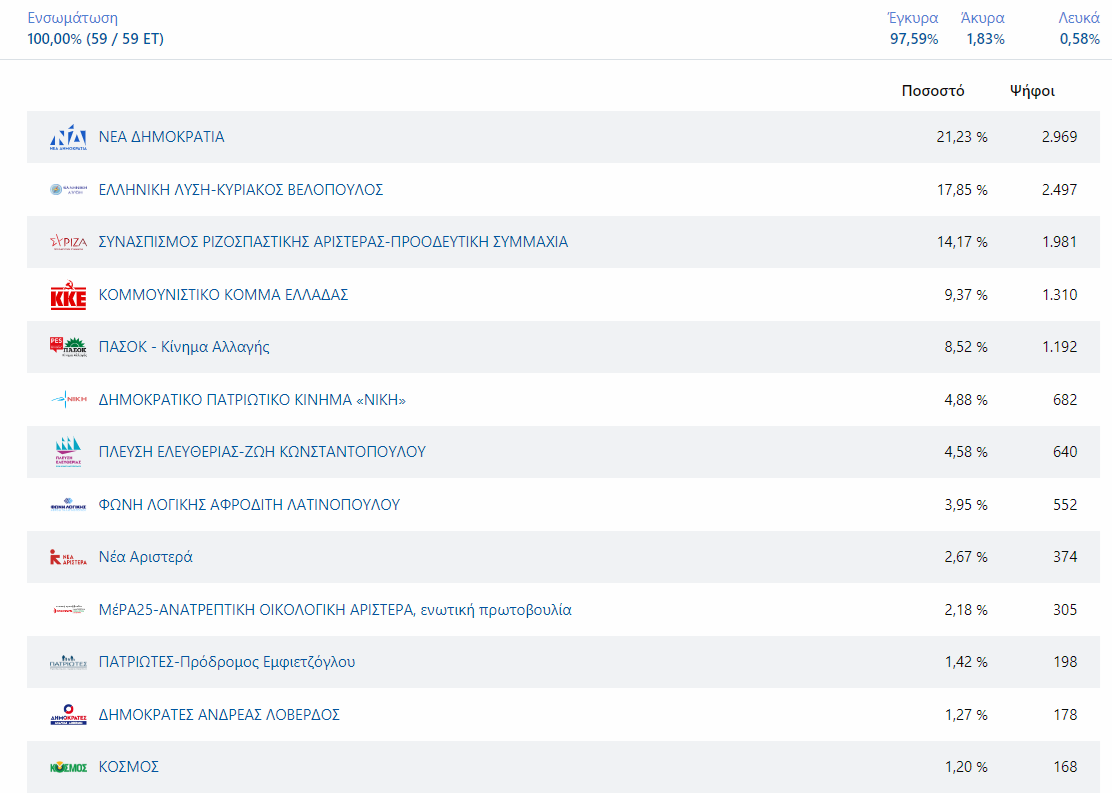Click the ΠΑΤΡΙΩΤΕΣ party logo
This screenshot has height=793, width=1112.
[x=68, y=662]
